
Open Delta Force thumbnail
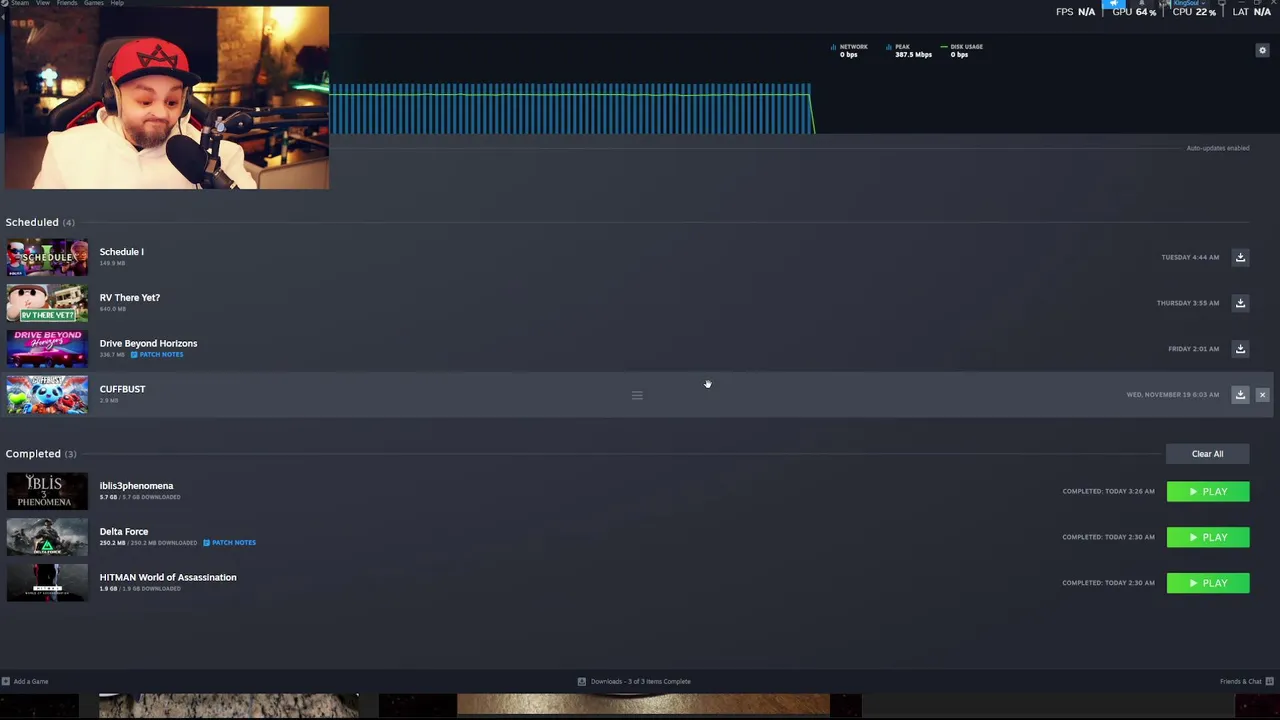47,537
